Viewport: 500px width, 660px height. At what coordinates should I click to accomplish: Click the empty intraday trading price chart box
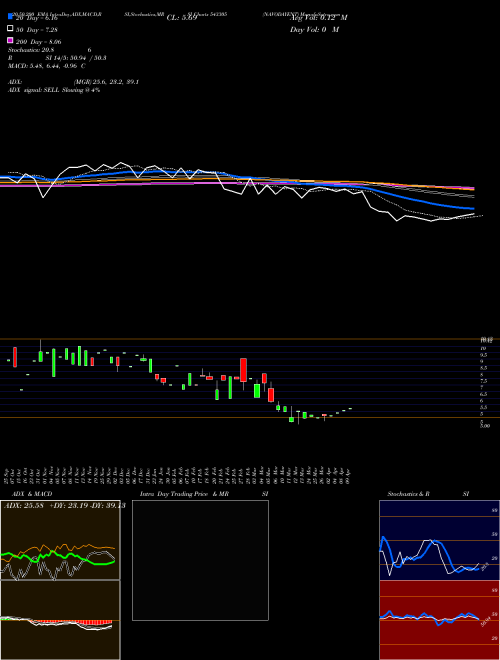pos(200,560)
